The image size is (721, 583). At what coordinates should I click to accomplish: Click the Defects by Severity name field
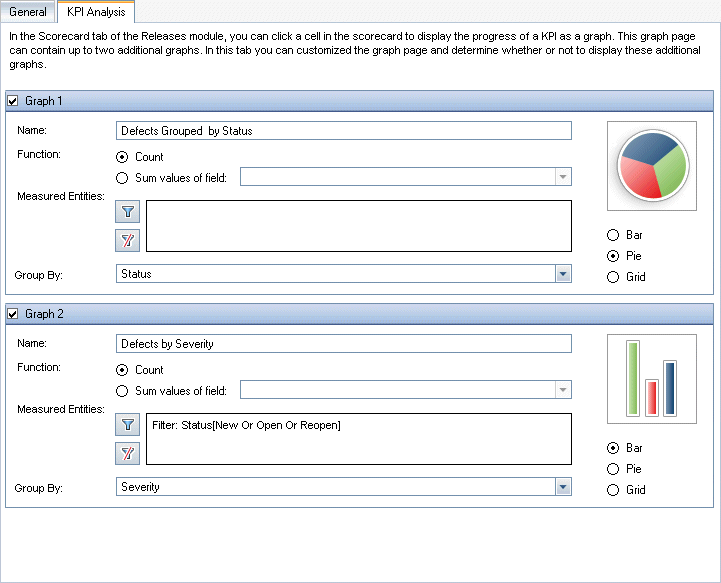coord(343,344)
